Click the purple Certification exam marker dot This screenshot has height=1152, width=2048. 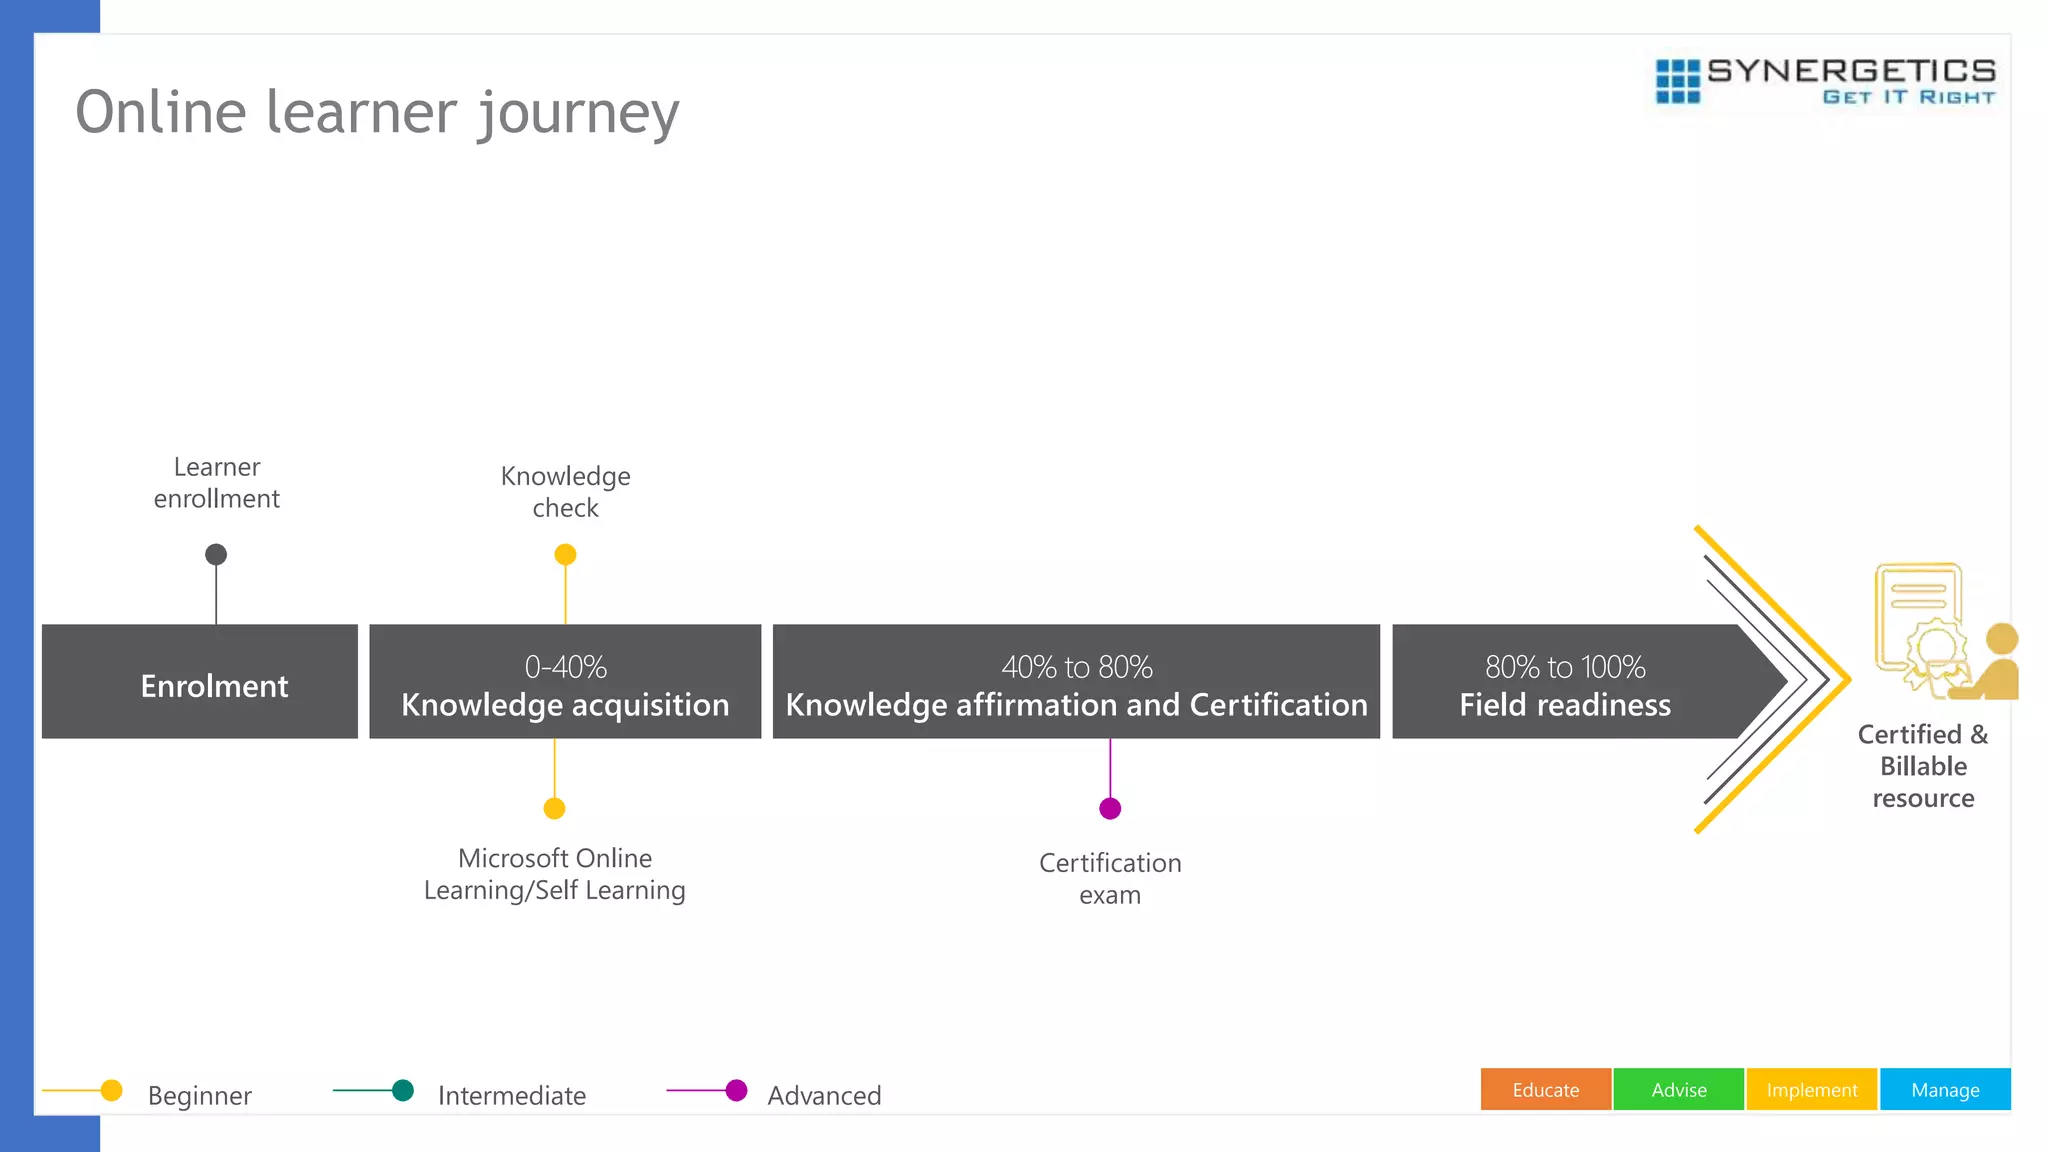pos(1110,808)
